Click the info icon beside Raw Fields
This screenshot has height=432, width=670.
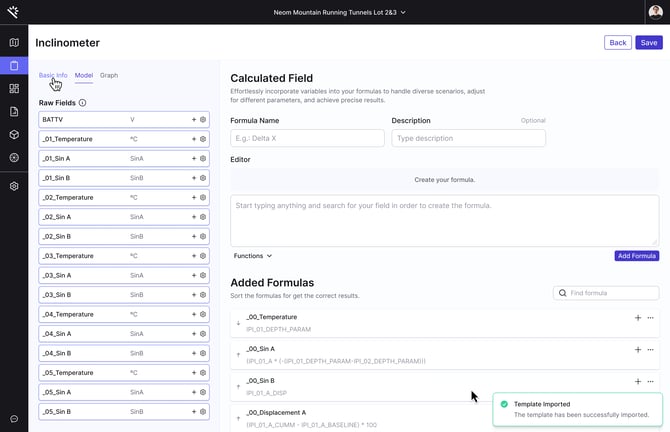pos(82,103)
